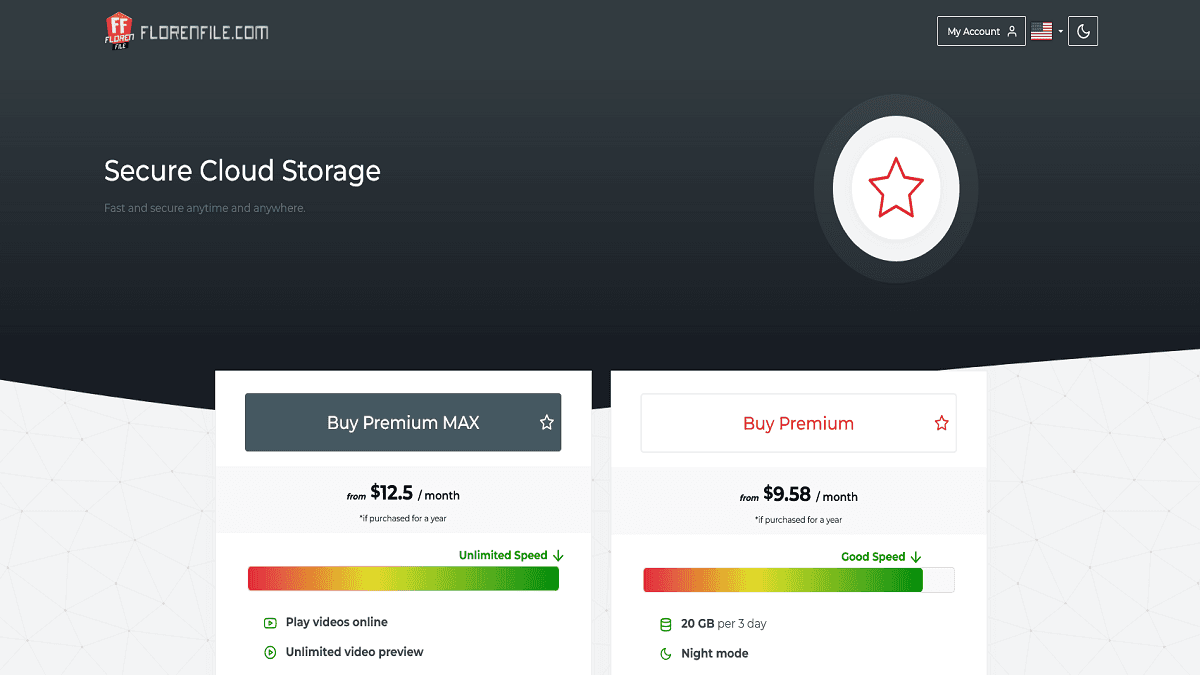The image size is (1200, 675).
Task: Click the arrow next to Unlimited Speed
Action: click(558, 555)
